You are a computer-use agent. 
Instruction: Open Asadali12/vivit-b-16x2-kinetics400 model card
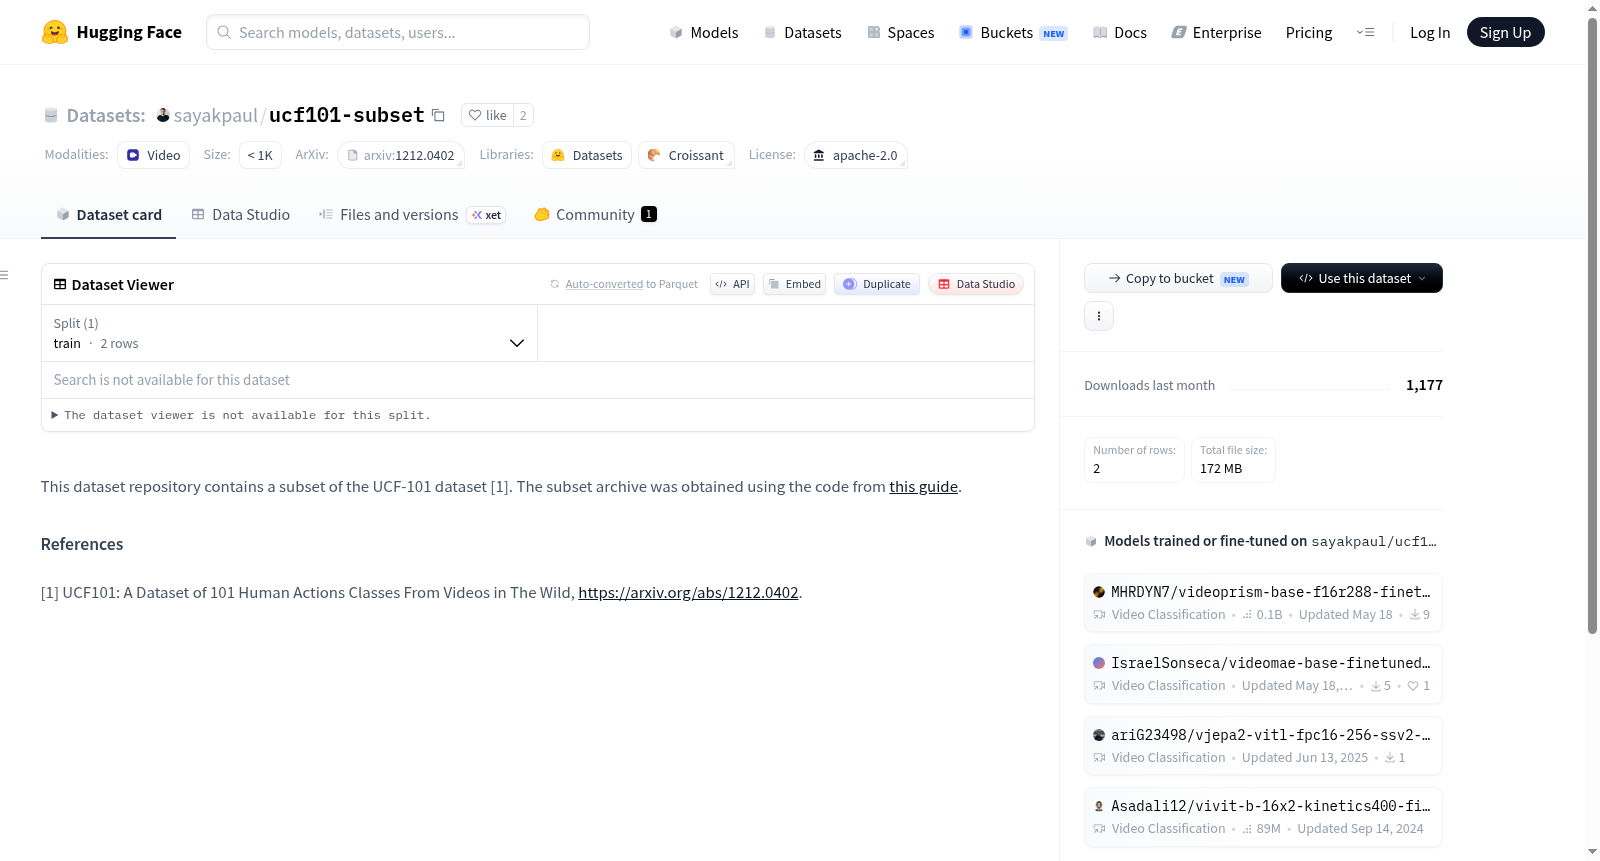coord(1263,817)
